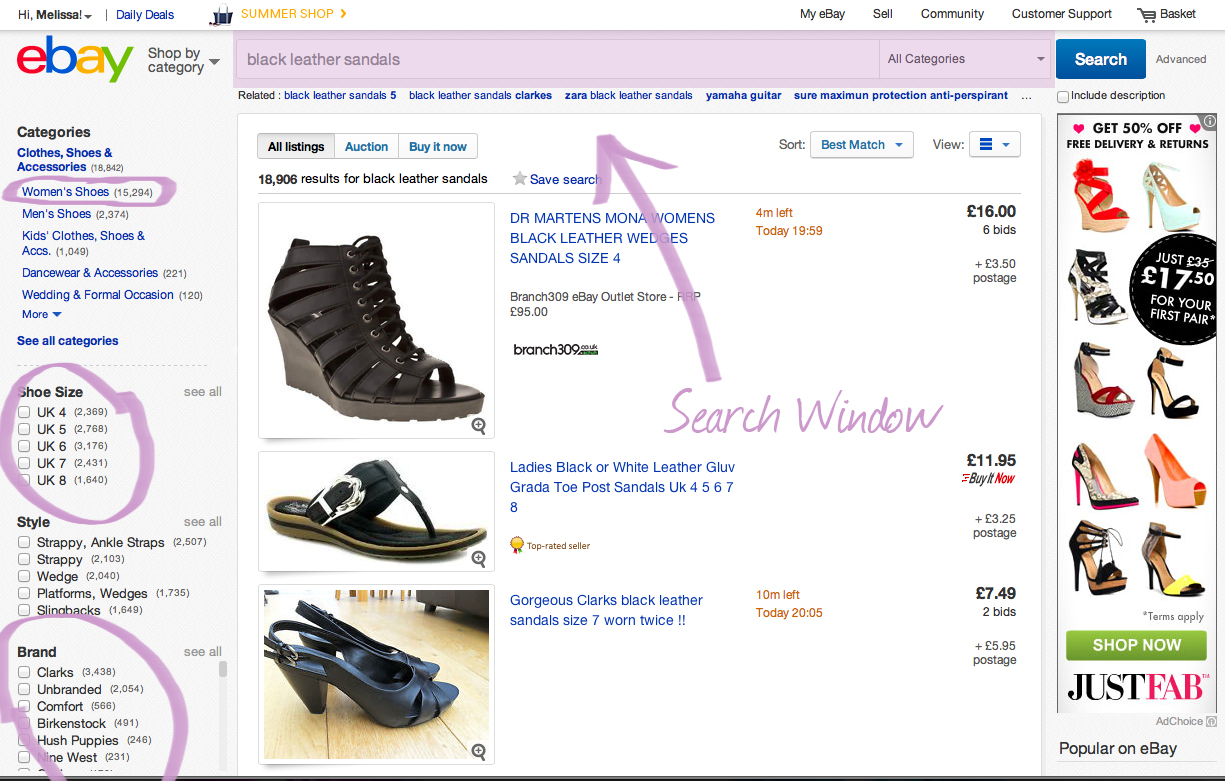Tick the UK 4 shoe size checkbox

(x=24, y=413)
